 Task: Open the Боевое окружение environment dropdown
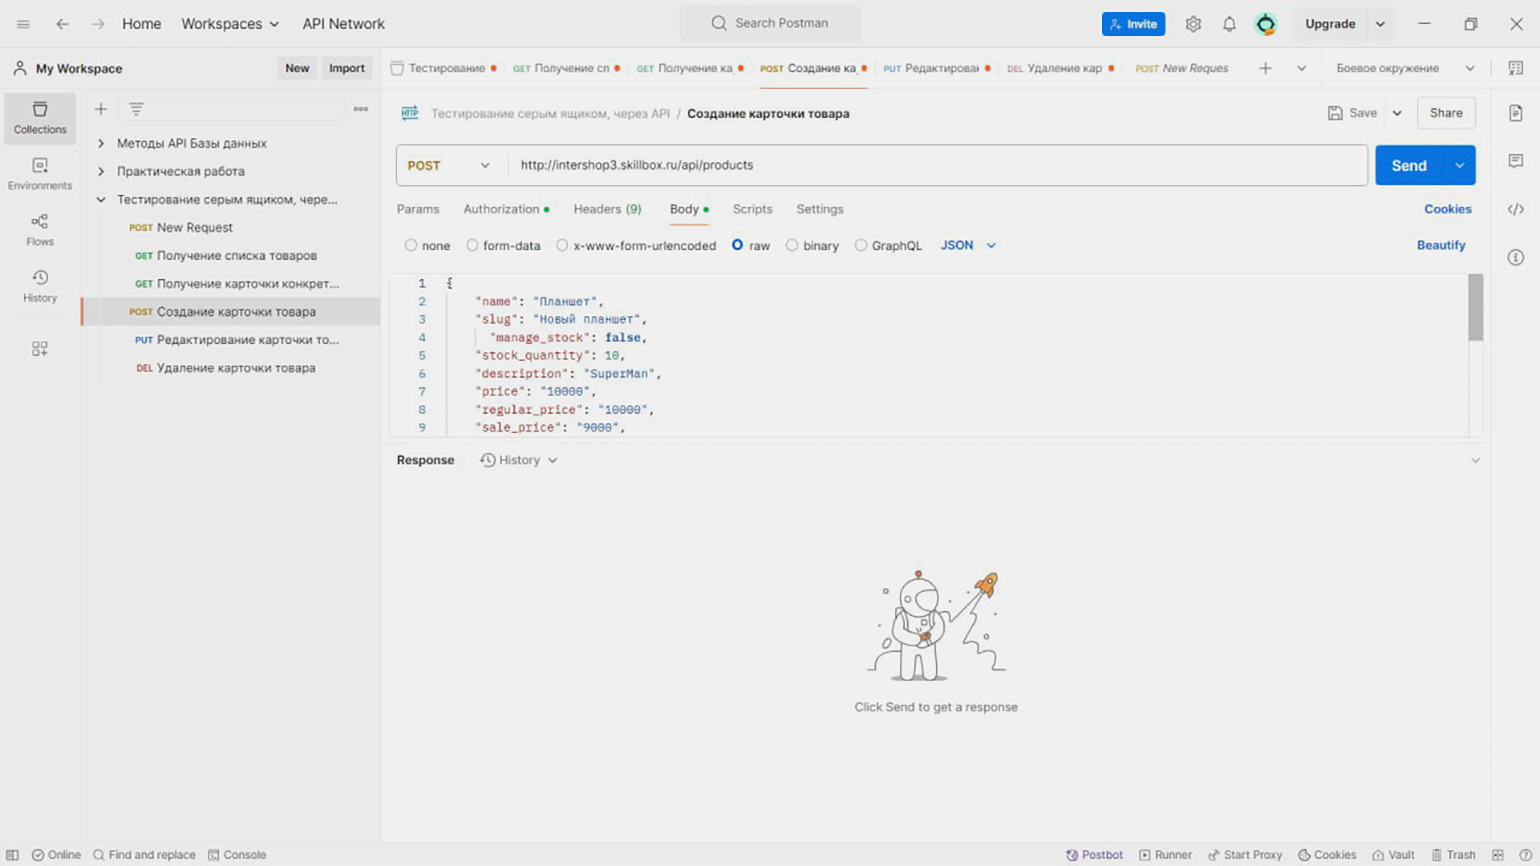pyautogui.click(x=1405, y=68)
